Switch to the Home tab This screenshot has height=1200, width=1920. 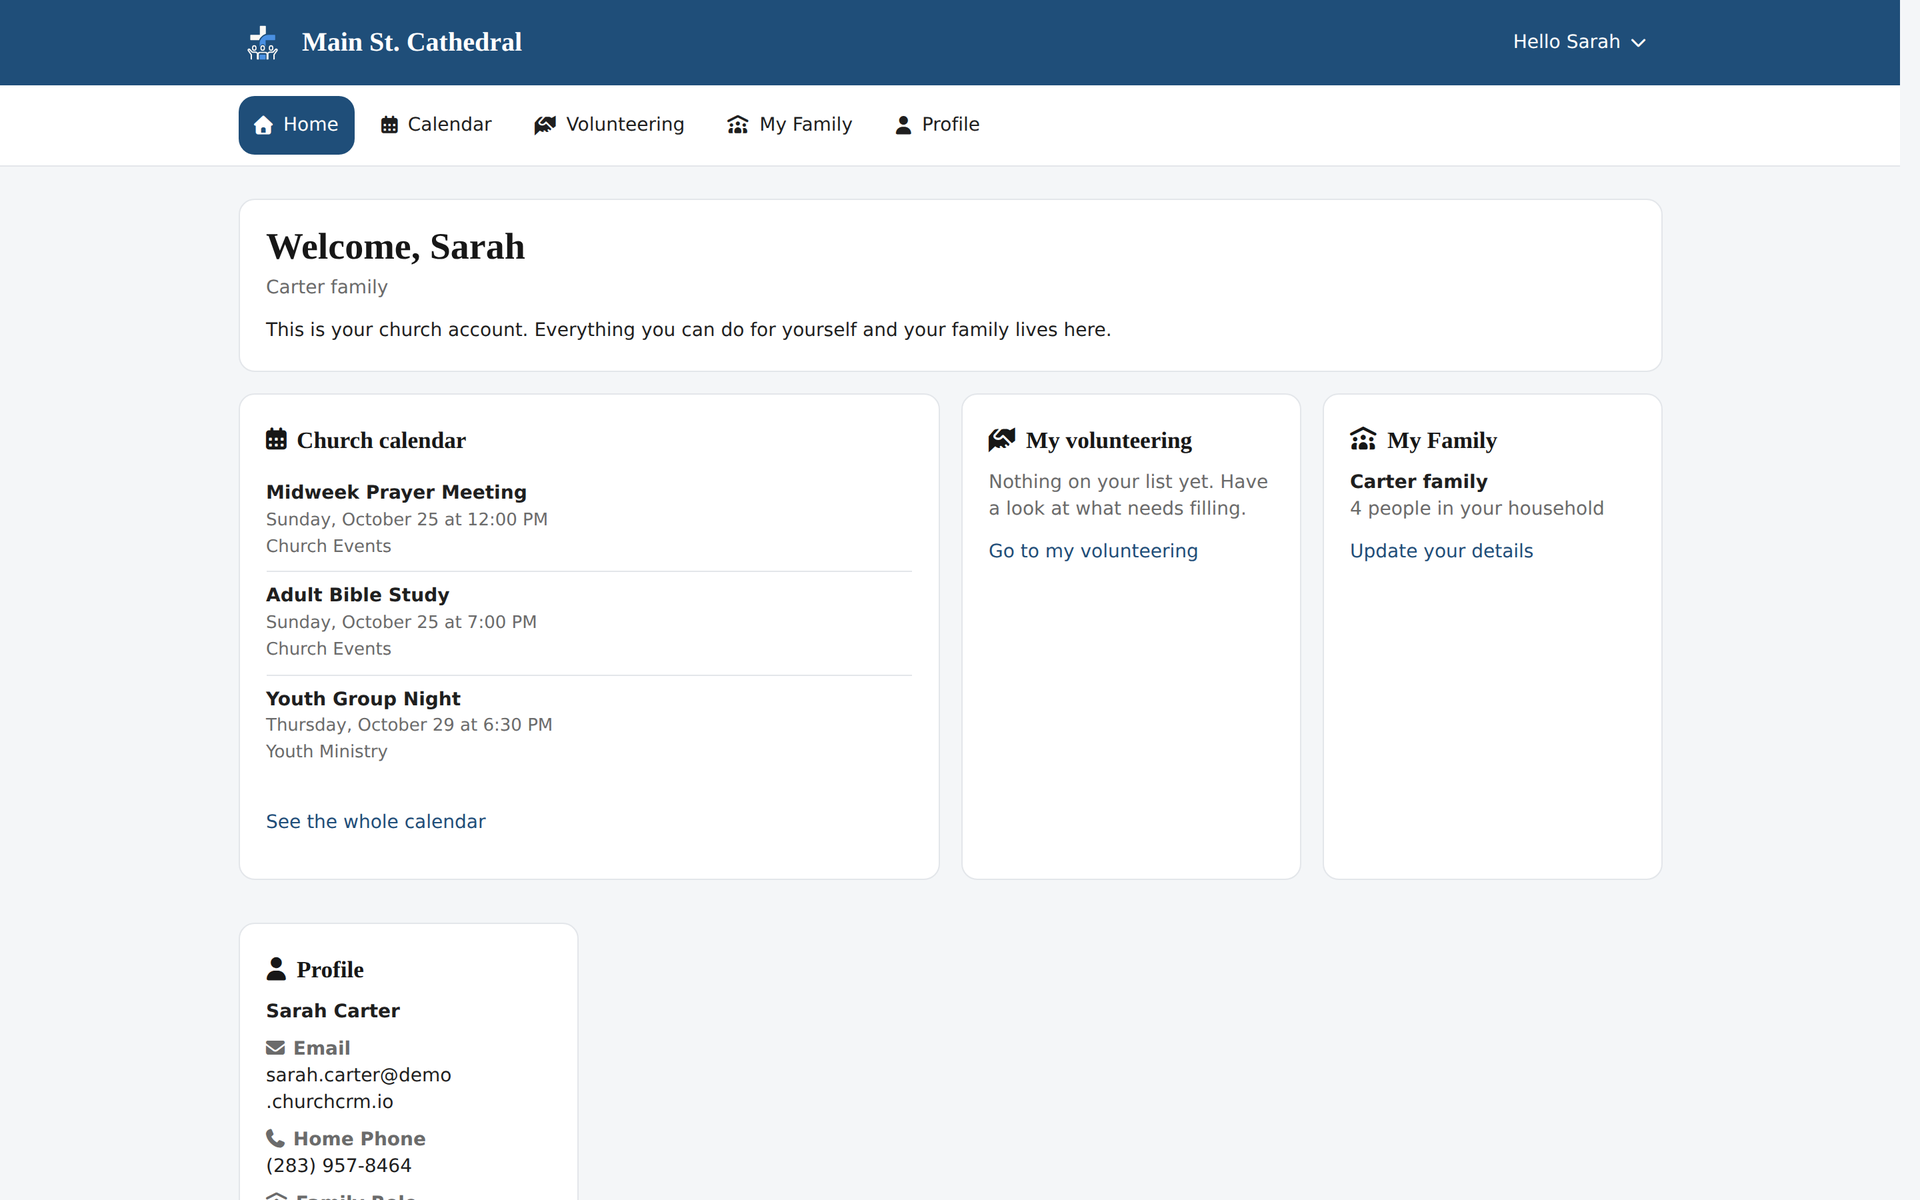tap(296, 125)
